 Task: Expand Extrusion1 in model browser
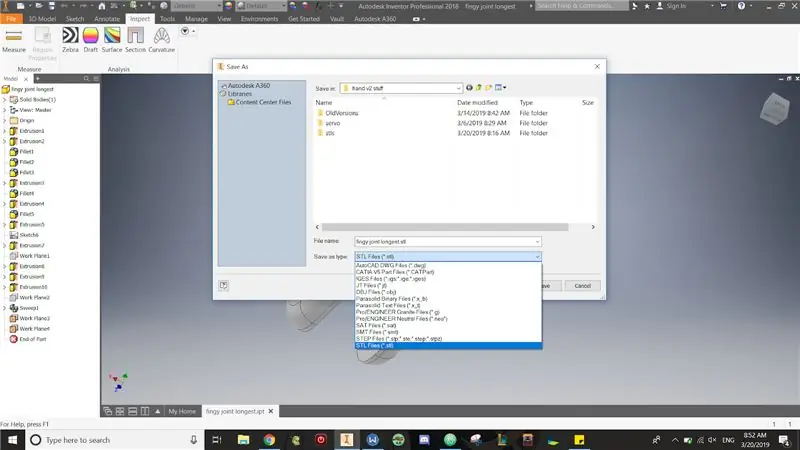tap(5, 131)
